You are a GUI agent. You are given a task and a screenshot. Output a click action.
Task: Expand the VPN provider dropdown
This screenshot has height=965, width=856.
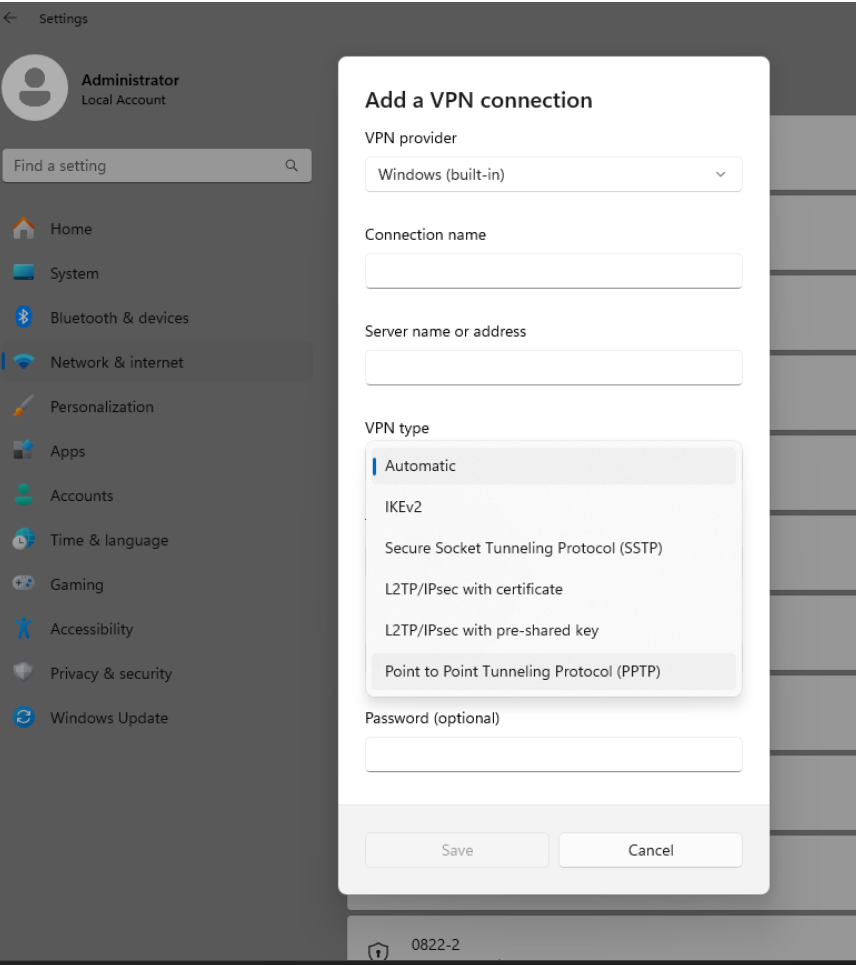click(553, 175)
